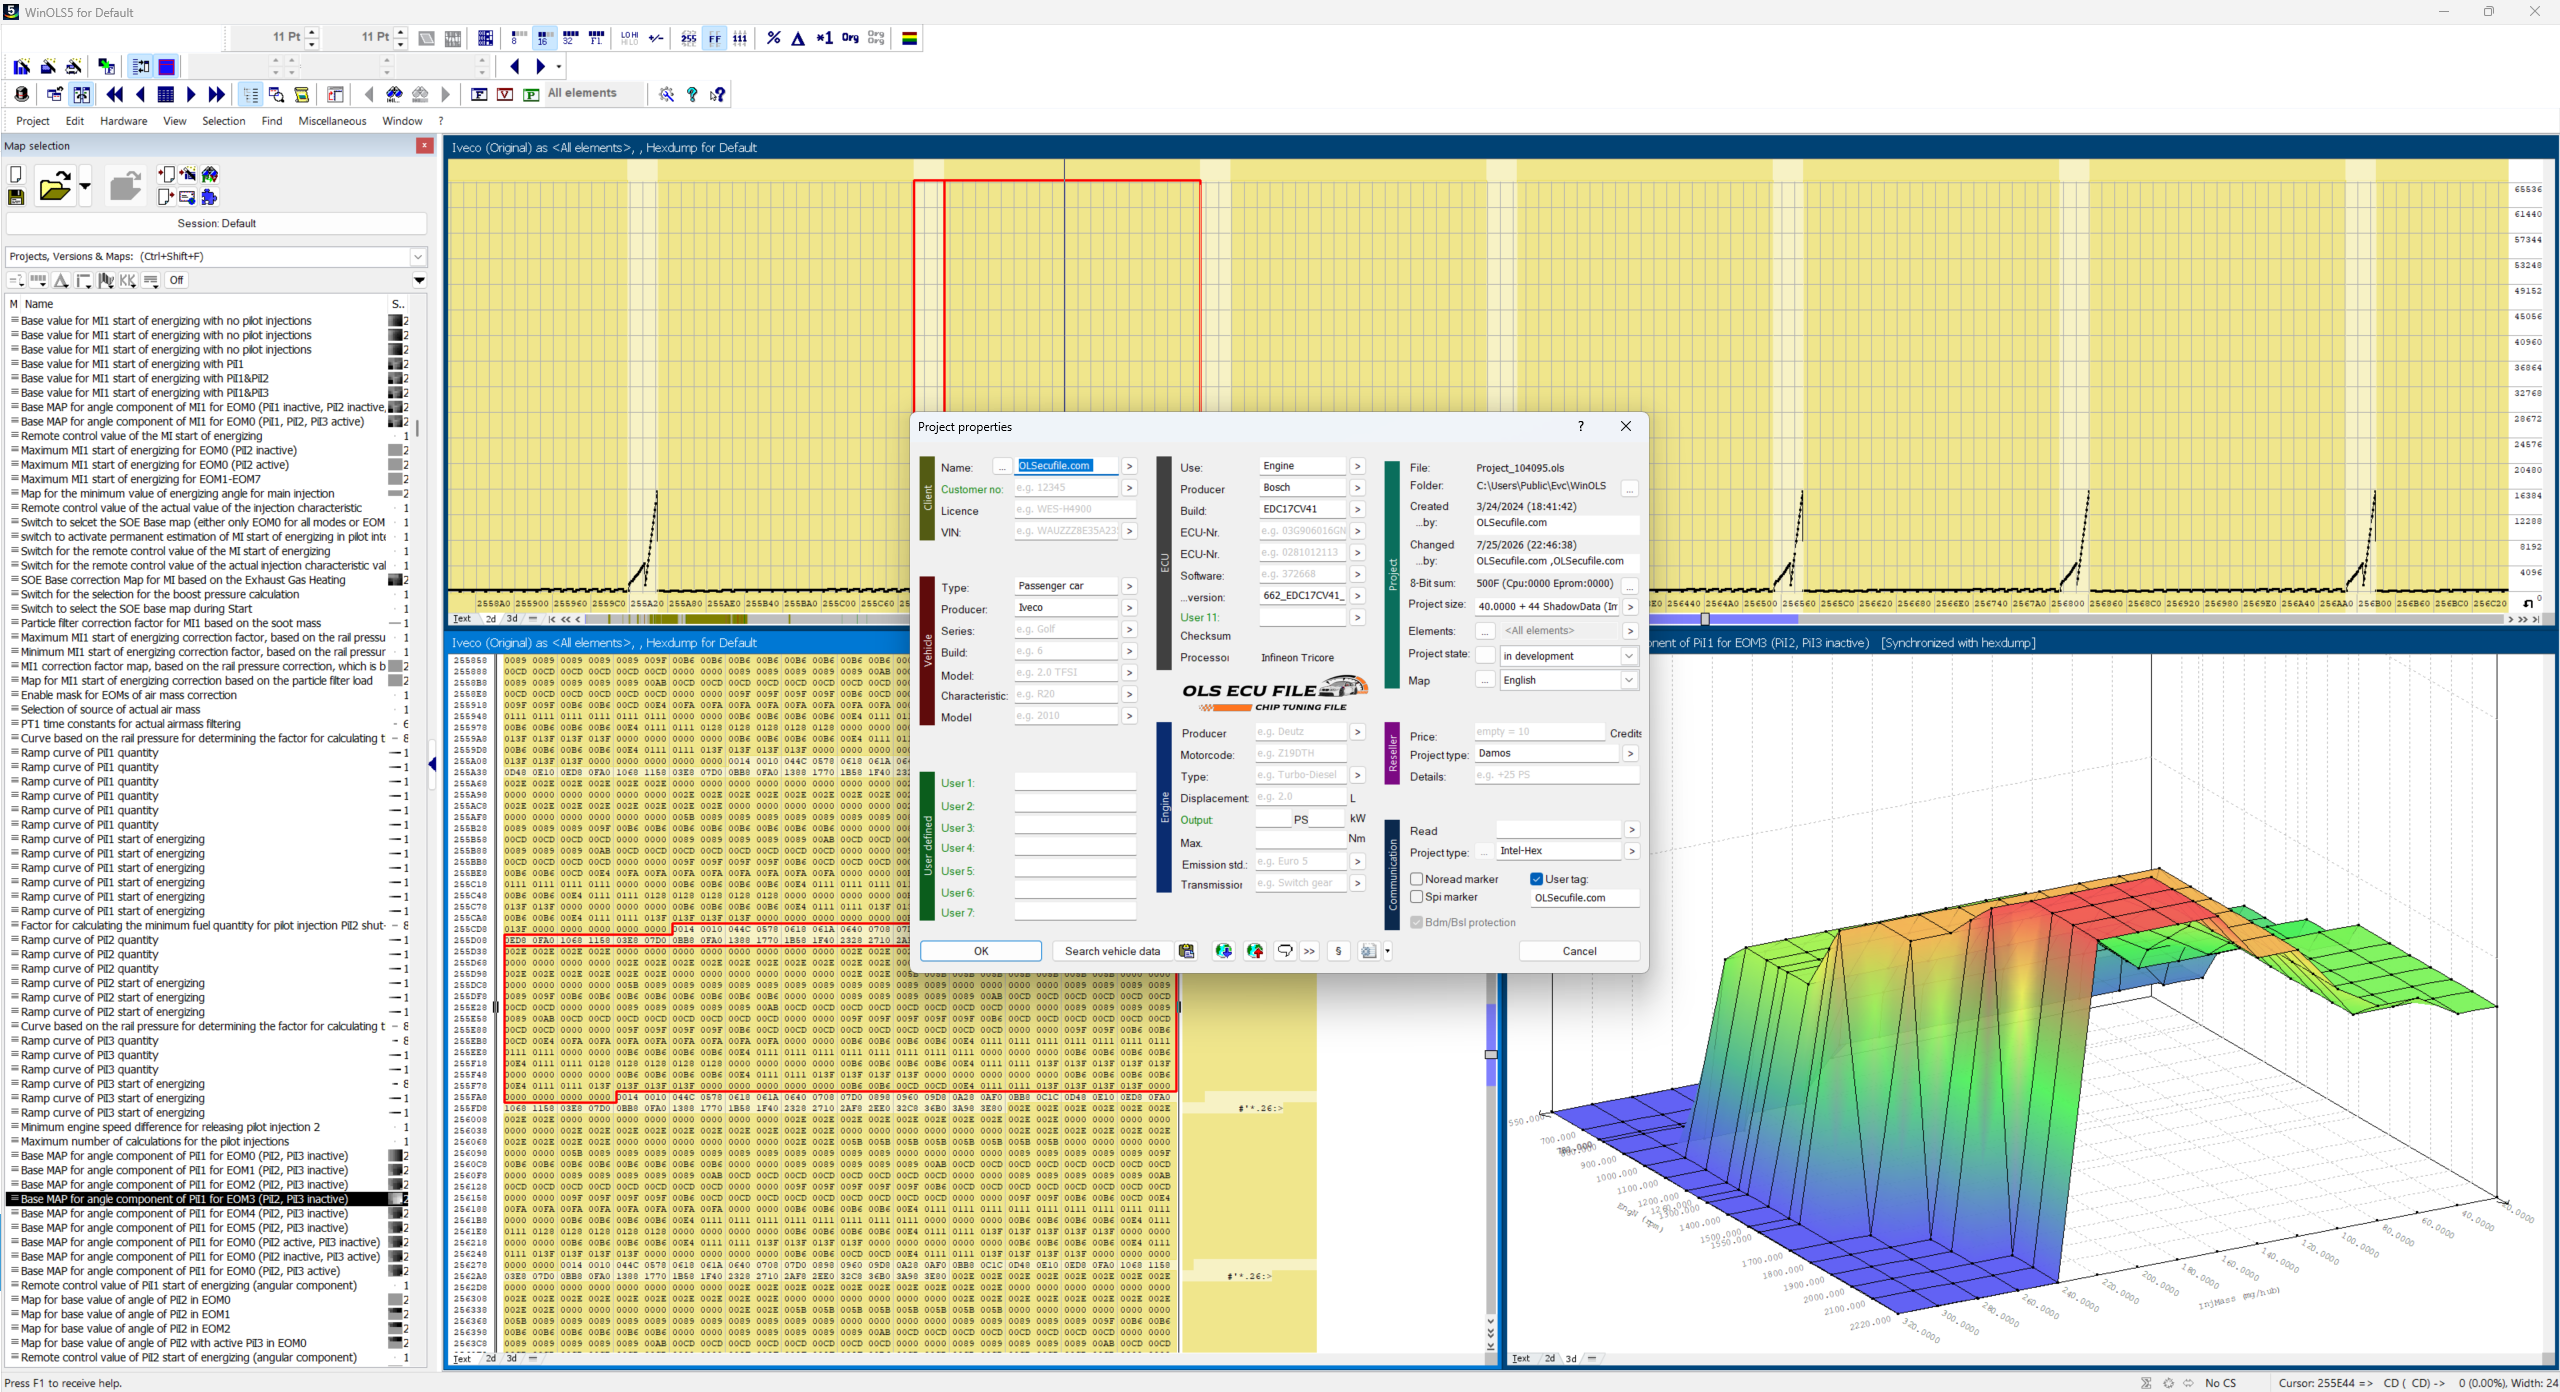Screen dimensions: 2560x1392
Task: Open the Project state dropdown
Action: (1629, 656)
